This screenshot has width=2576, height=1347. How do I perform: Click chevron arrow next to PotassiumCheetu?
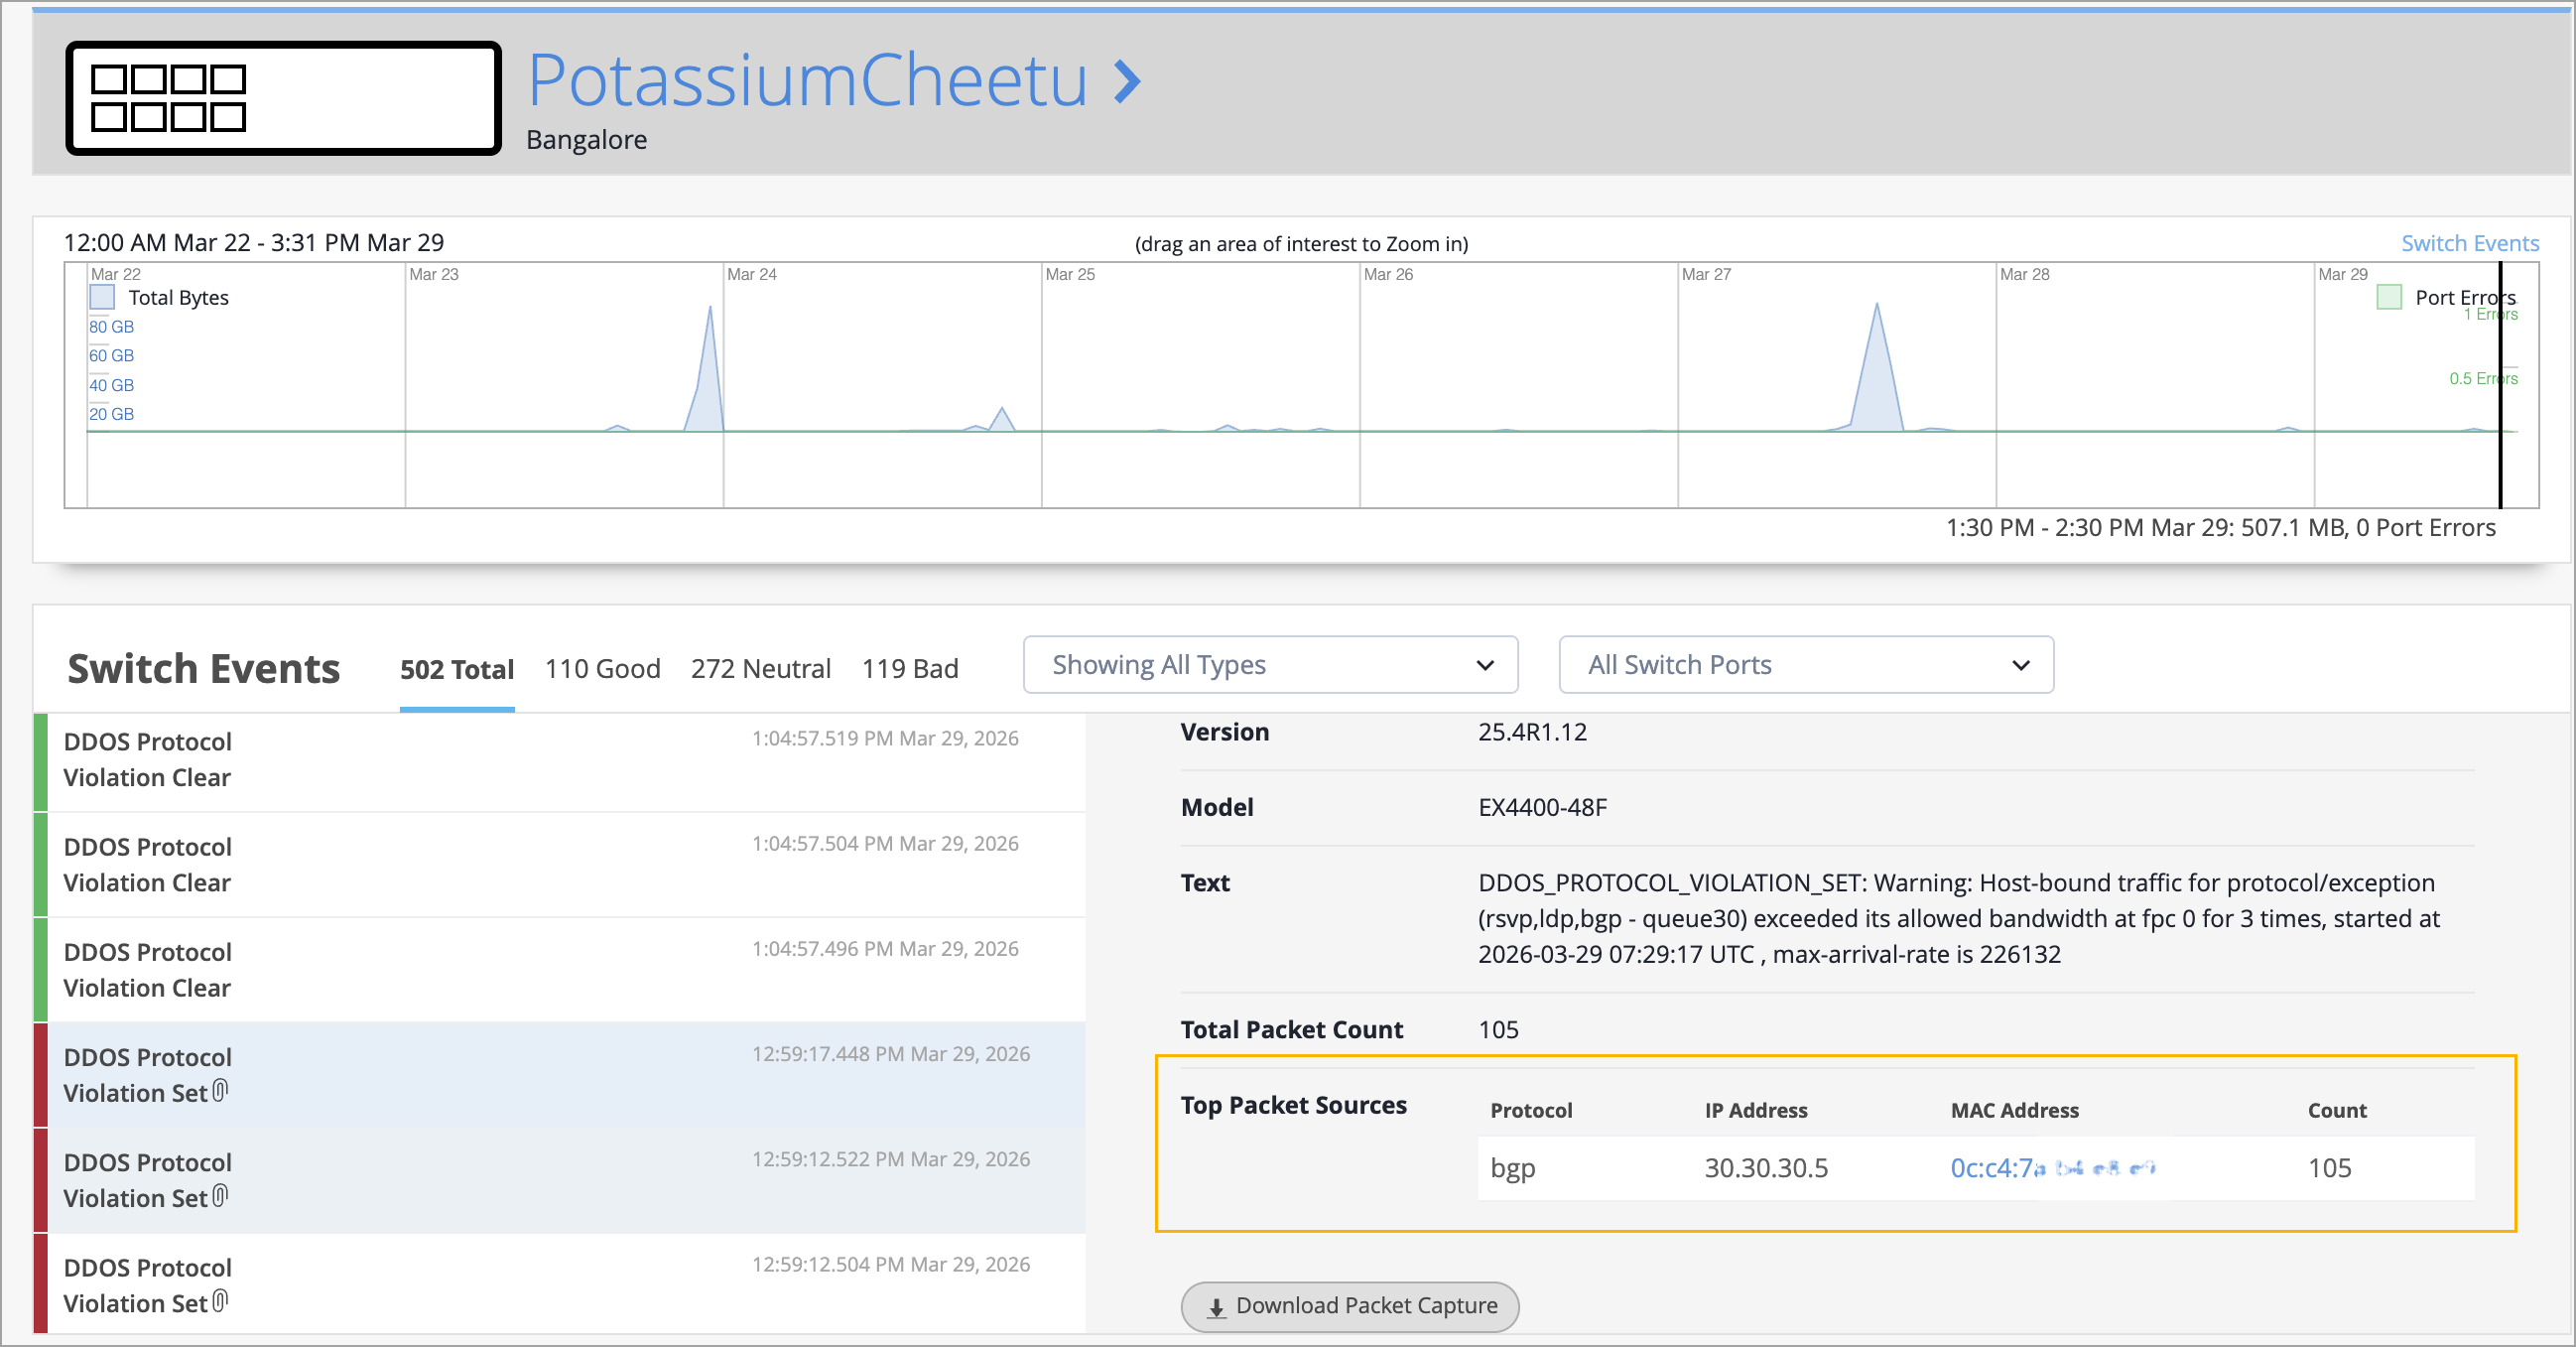[1127, 82]
